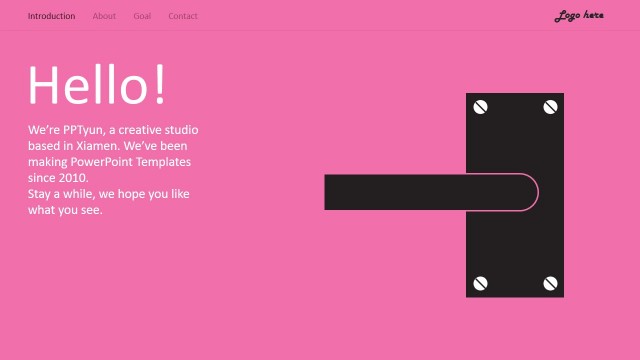Click the 'Logo here' script logo
The height and width of the screenshot is (360, 640).
[579, 16]
